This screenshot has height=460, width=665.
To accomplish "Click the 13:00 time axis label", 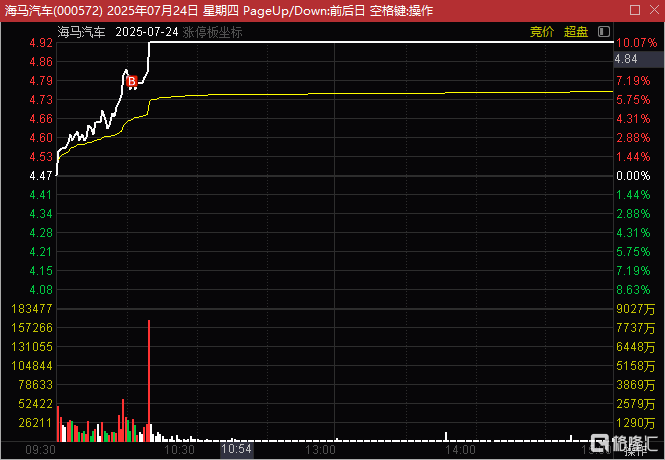I will [x=321, y=449].
